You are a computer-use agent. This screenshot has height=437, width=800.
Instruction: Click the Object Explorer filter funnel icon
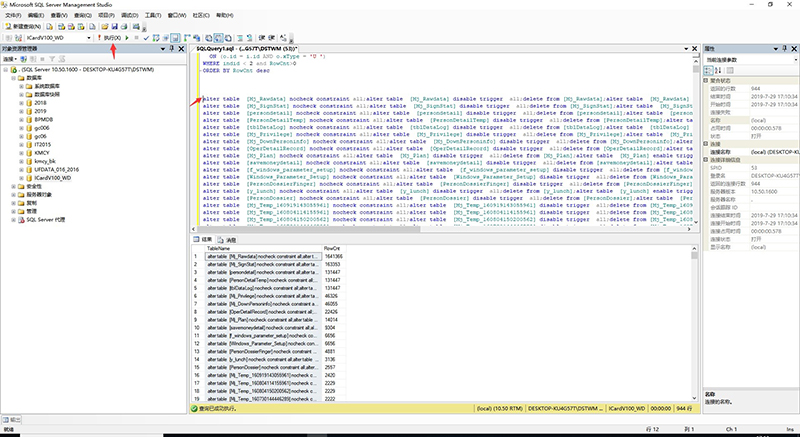[x=52, y=59]
